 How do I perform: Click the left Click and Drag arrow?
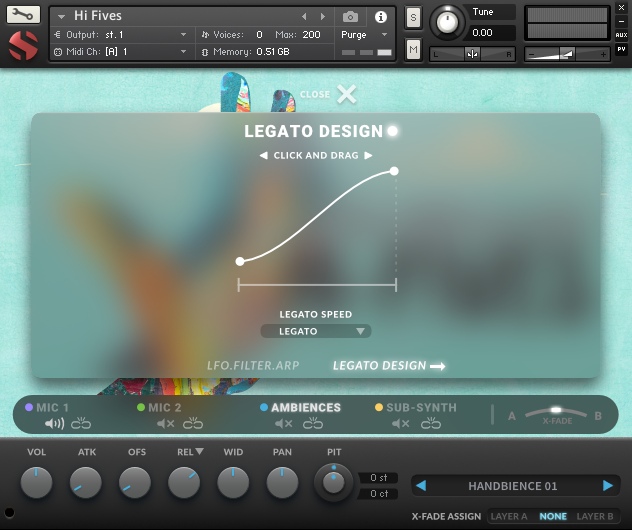(x=264, y=155)
